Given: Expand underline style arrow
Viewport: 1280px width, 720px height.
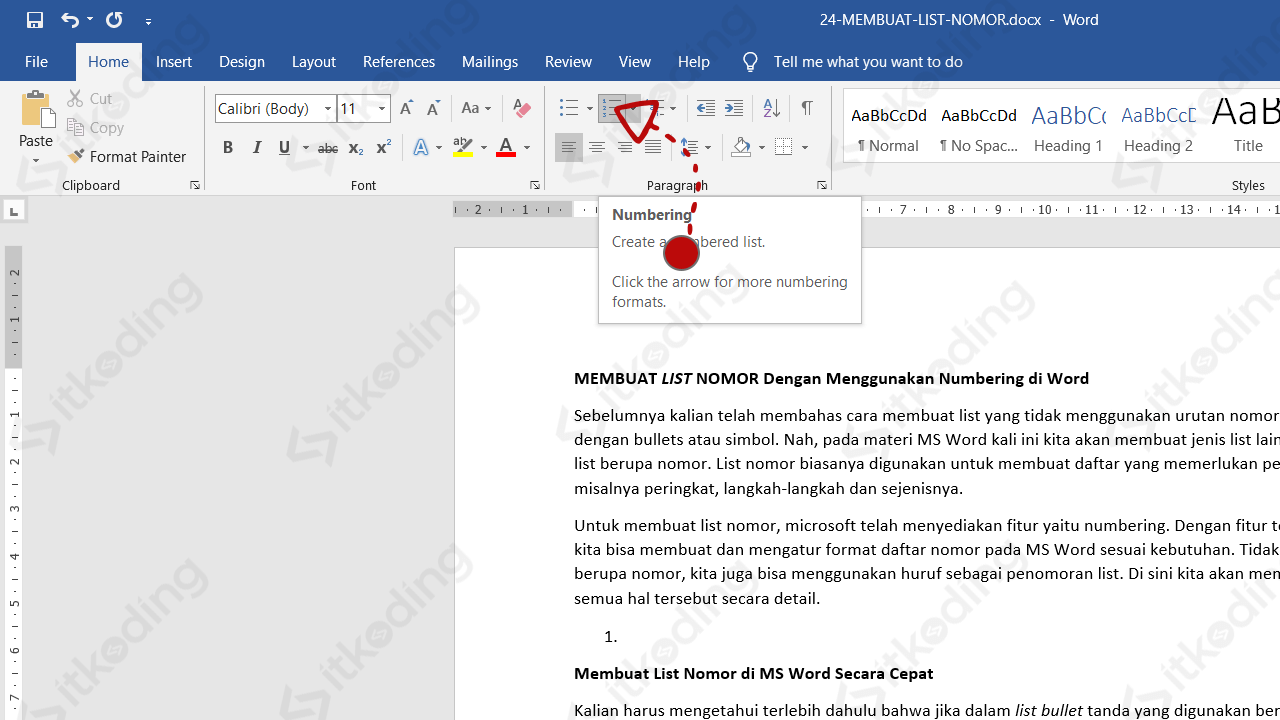Looking at the screenshot, I should point(306,148).
